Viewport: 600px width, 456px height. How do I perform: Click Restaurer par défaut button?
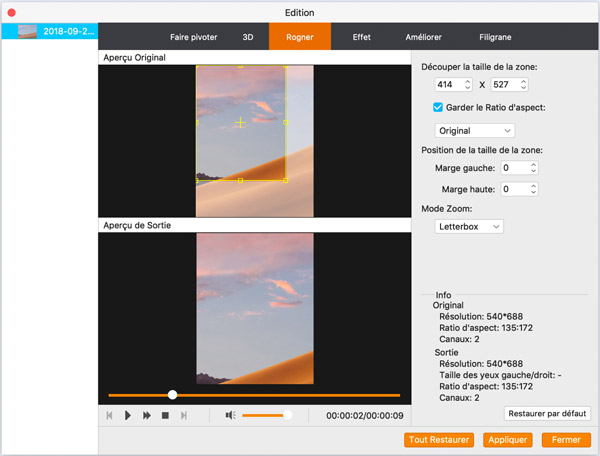tap(547, 414)
